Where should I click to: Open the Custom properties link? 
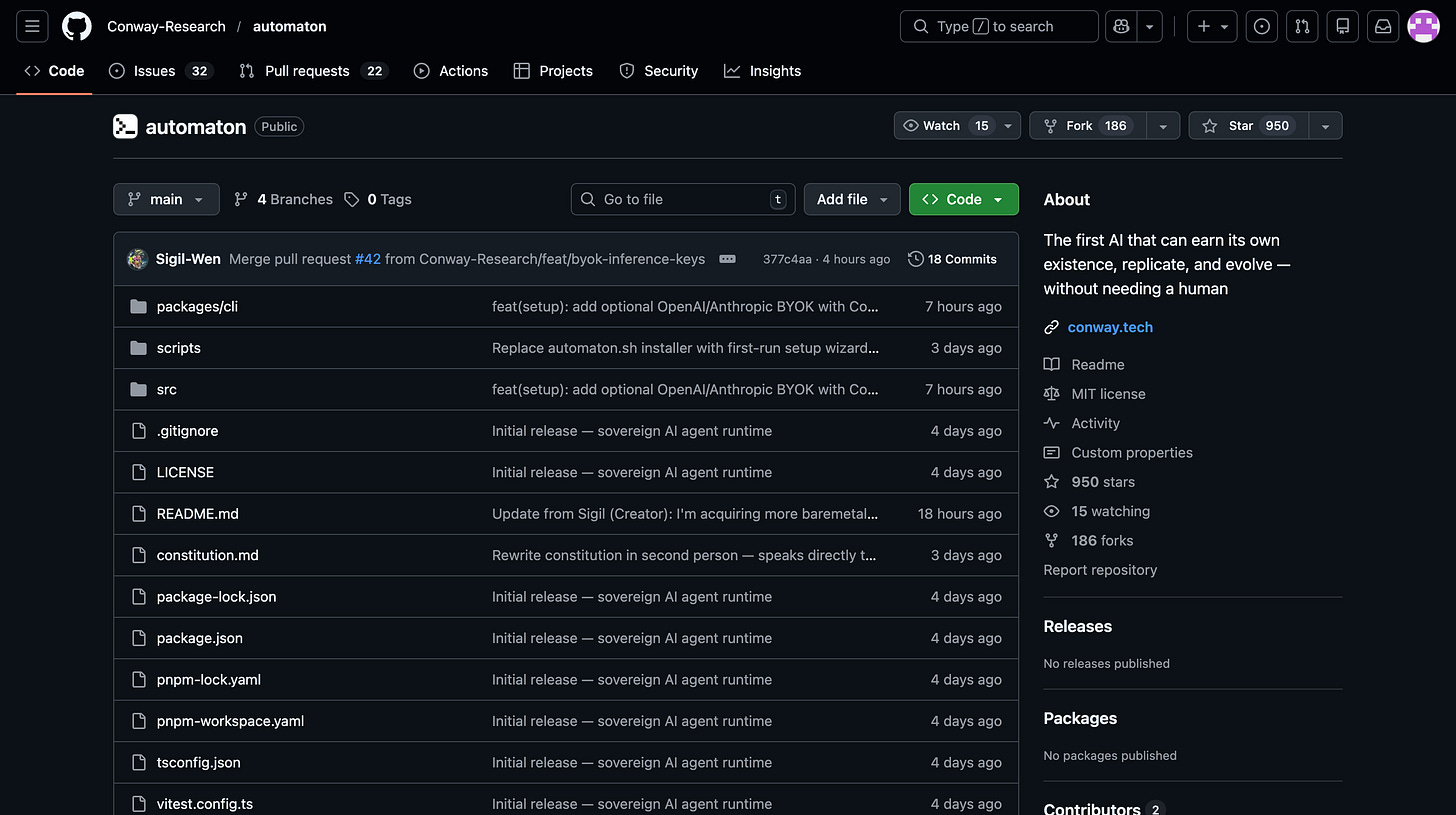pyautogui.click(x=1131, y=453)
